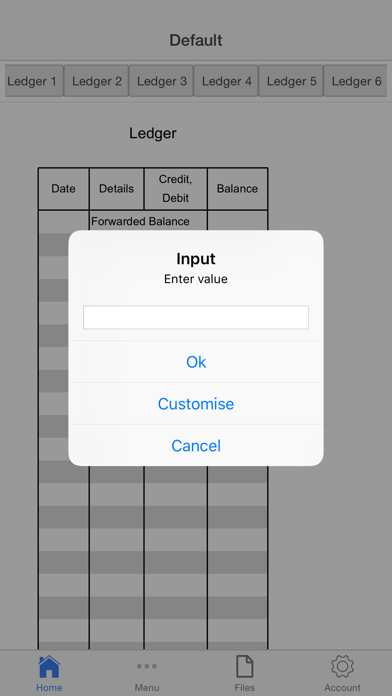Open Account gear icon

342,667
